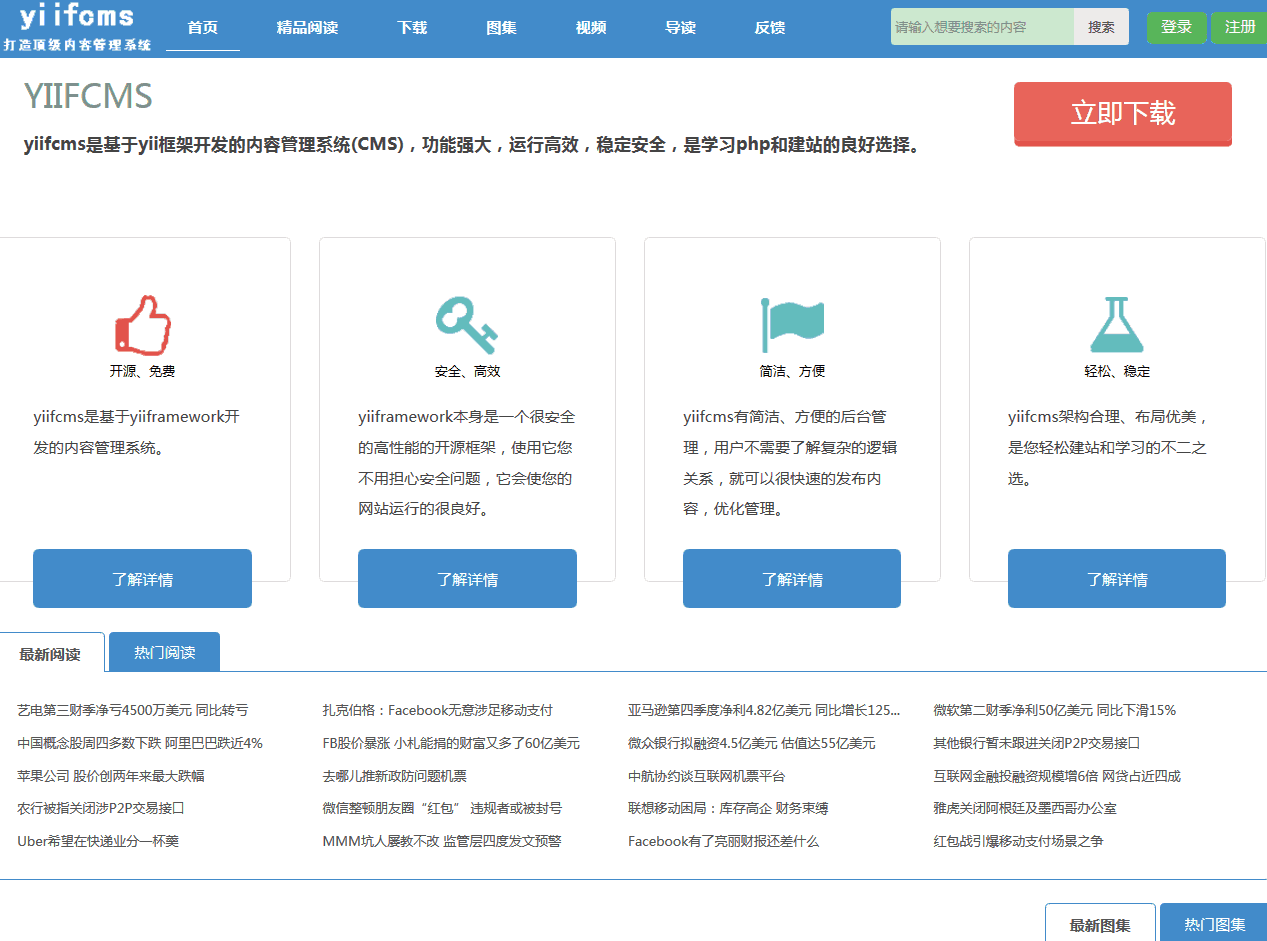Open the 图集 navigation item

501,28
